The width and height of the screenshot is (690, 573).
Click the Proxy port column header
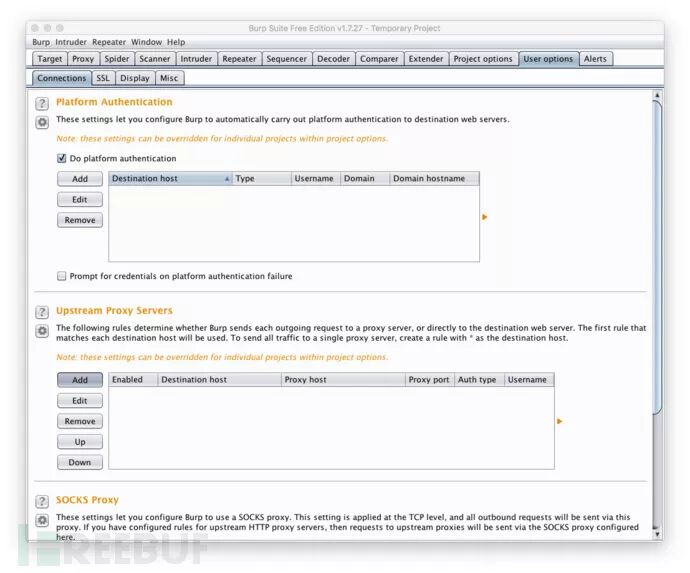[x=429, y=379]
